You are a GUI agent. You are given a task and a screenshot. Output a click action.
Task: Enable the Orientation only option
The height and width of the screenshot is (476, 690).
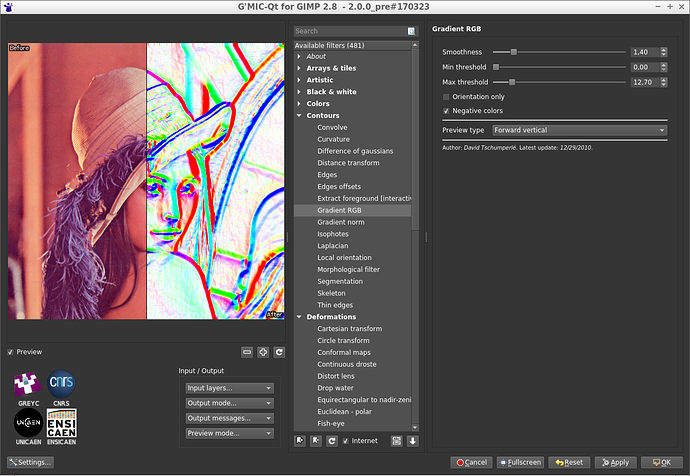(447, 97)
